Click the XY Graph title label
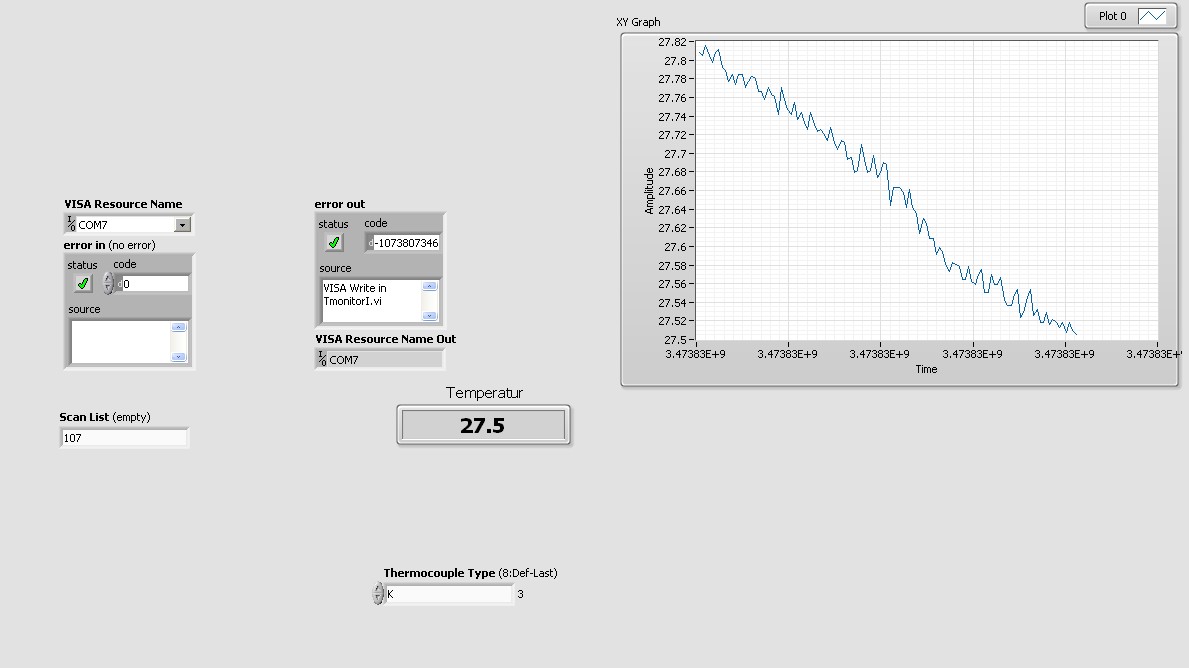Image resolution: width=1189 pixels, height=668 pixels. [x=638, y=22]
